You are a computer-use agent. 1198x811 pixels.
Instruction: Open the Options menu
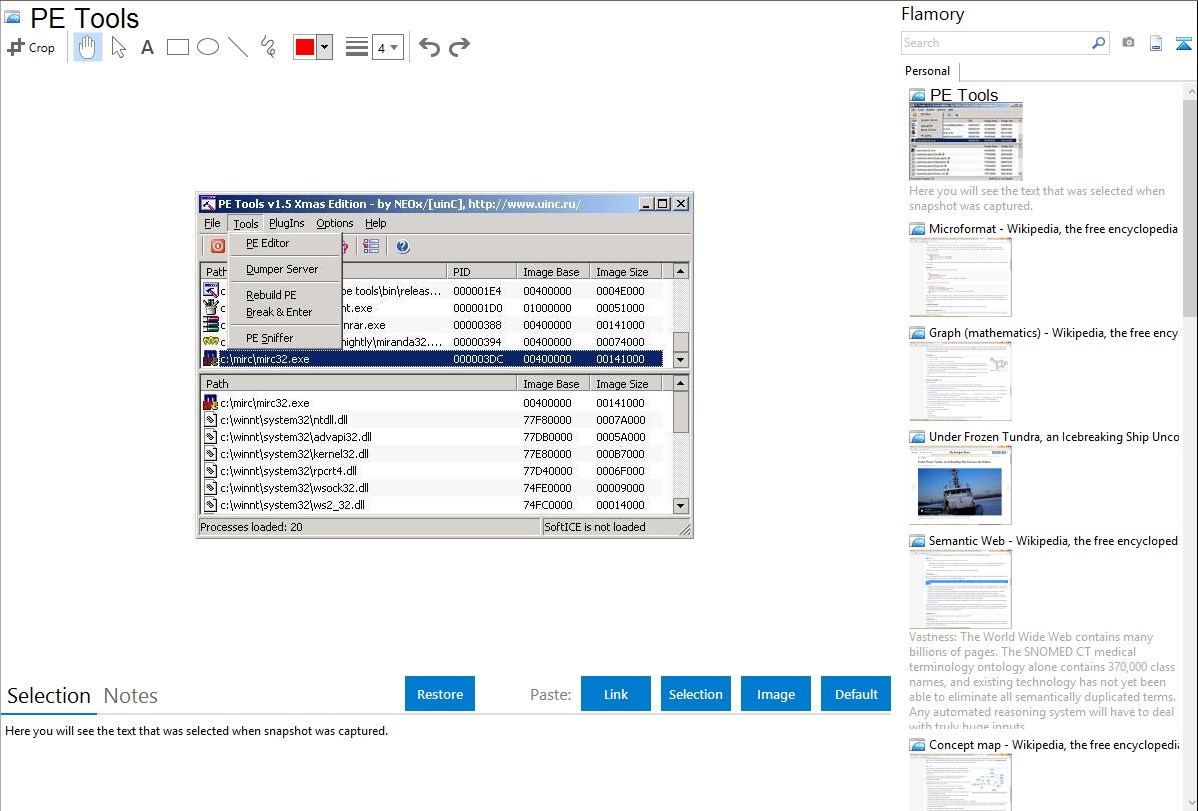click(x=335, y=223)
